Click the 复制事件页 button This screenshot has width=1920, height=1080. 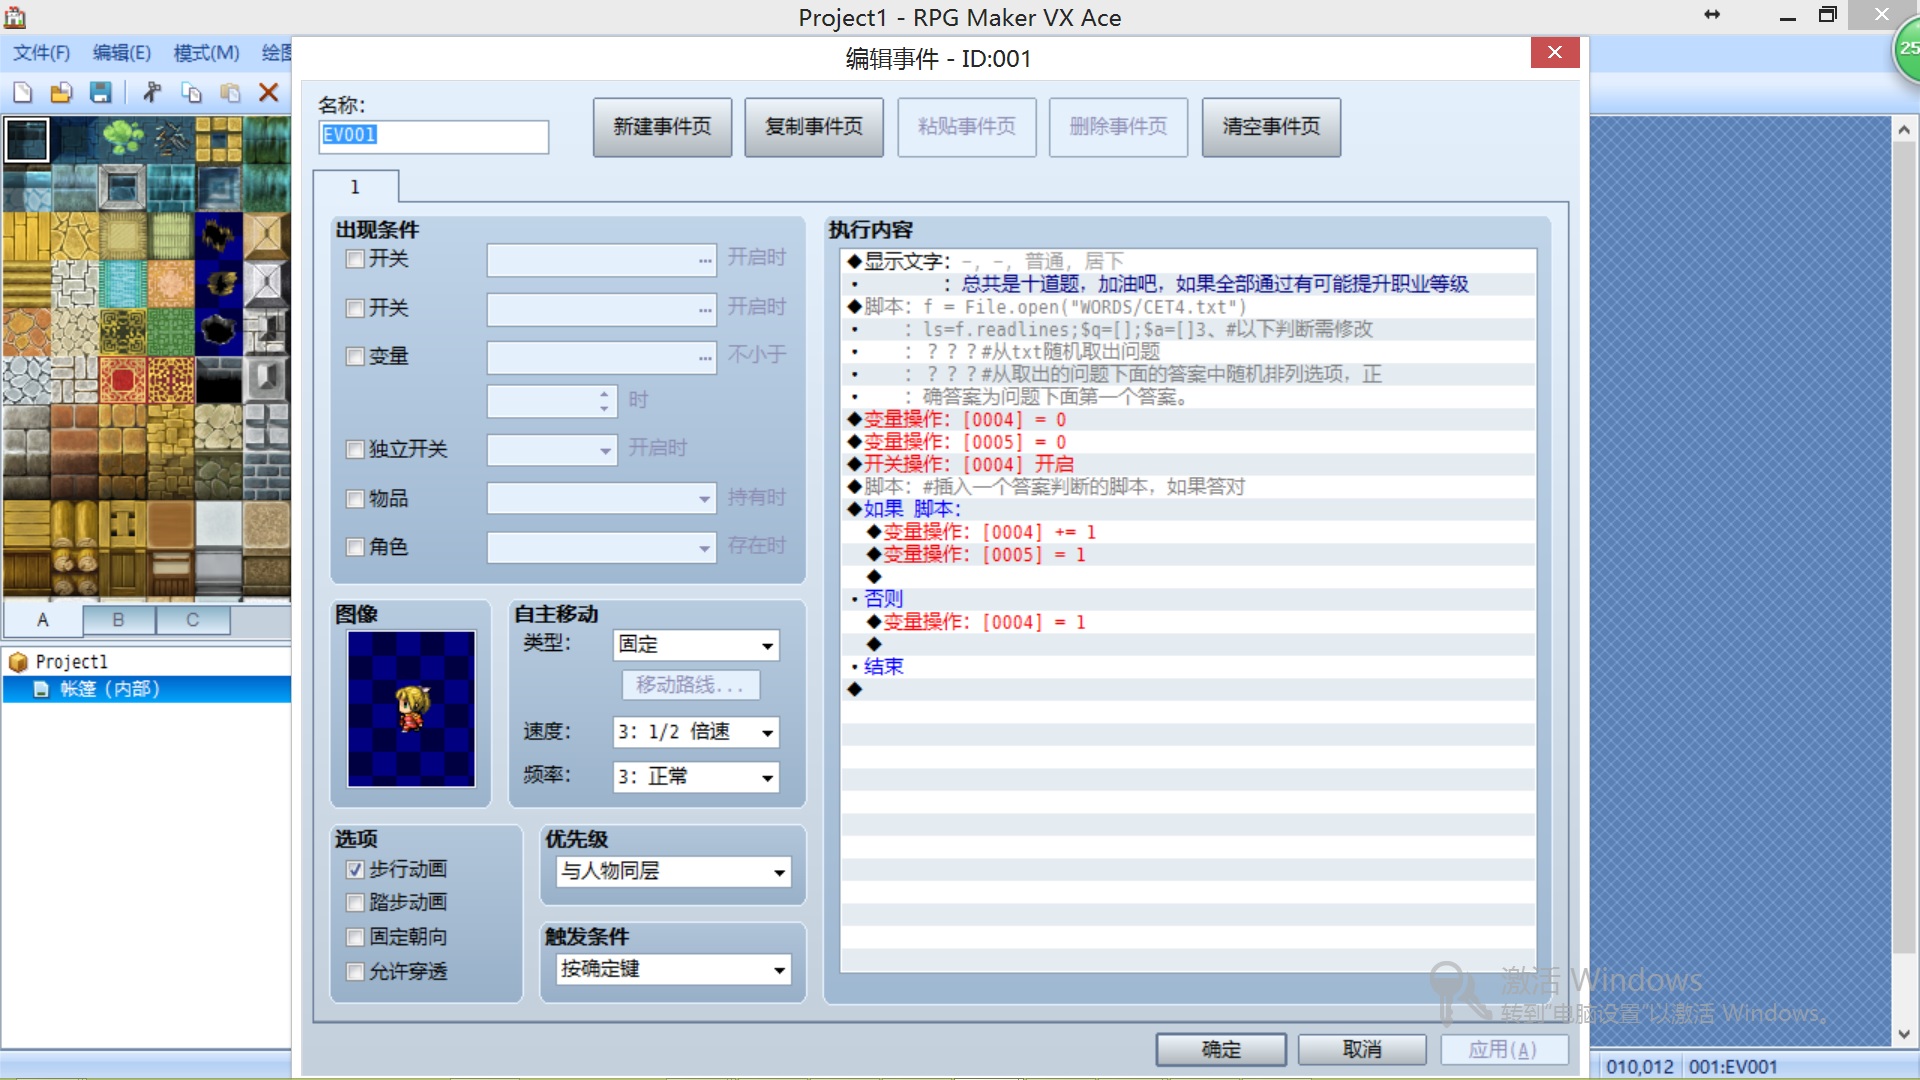pos(814,127)
